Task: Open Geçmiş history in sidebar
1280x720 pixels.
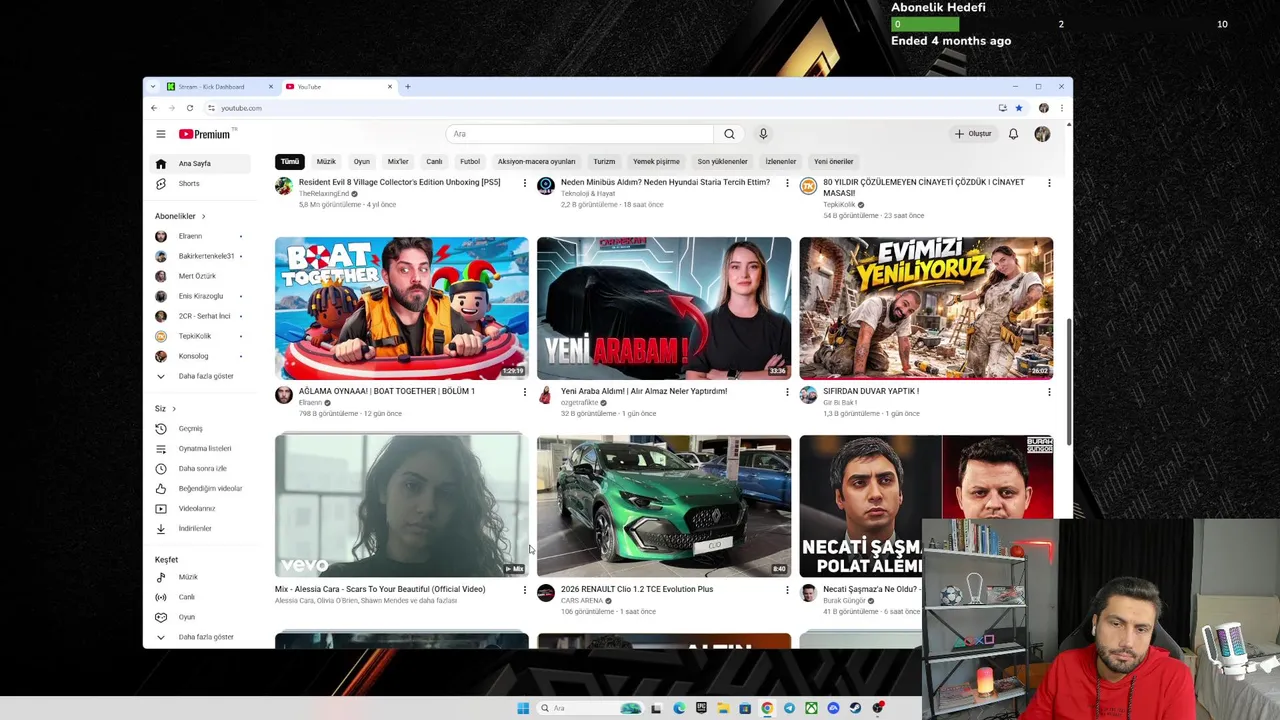Action: 190,428
